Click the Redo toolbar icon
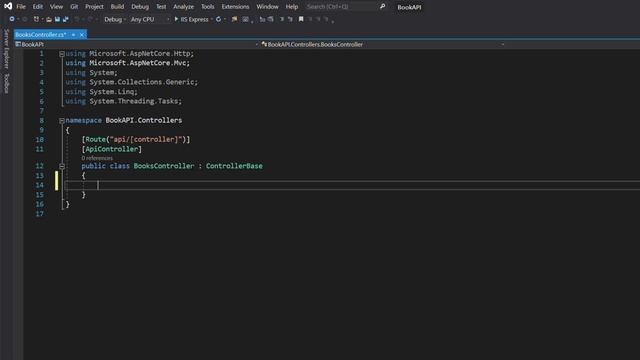The height and width of the screenshot is (360, 640). pyautogui.click(x=90, y=19)
